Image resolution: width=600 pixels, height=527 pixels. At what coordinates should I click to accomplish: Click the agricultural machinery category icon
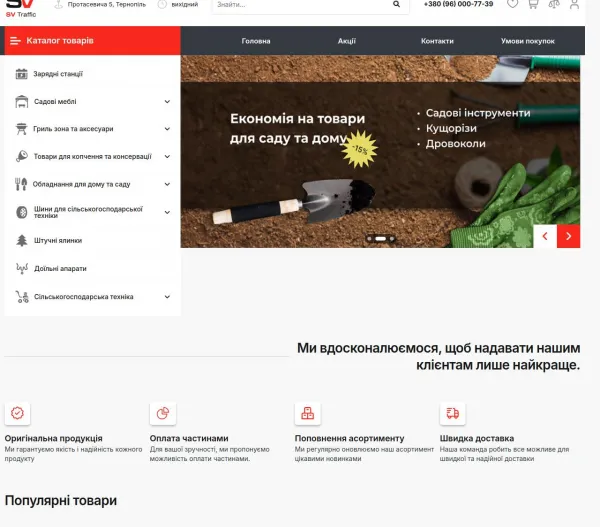click(x=22, y=297)
